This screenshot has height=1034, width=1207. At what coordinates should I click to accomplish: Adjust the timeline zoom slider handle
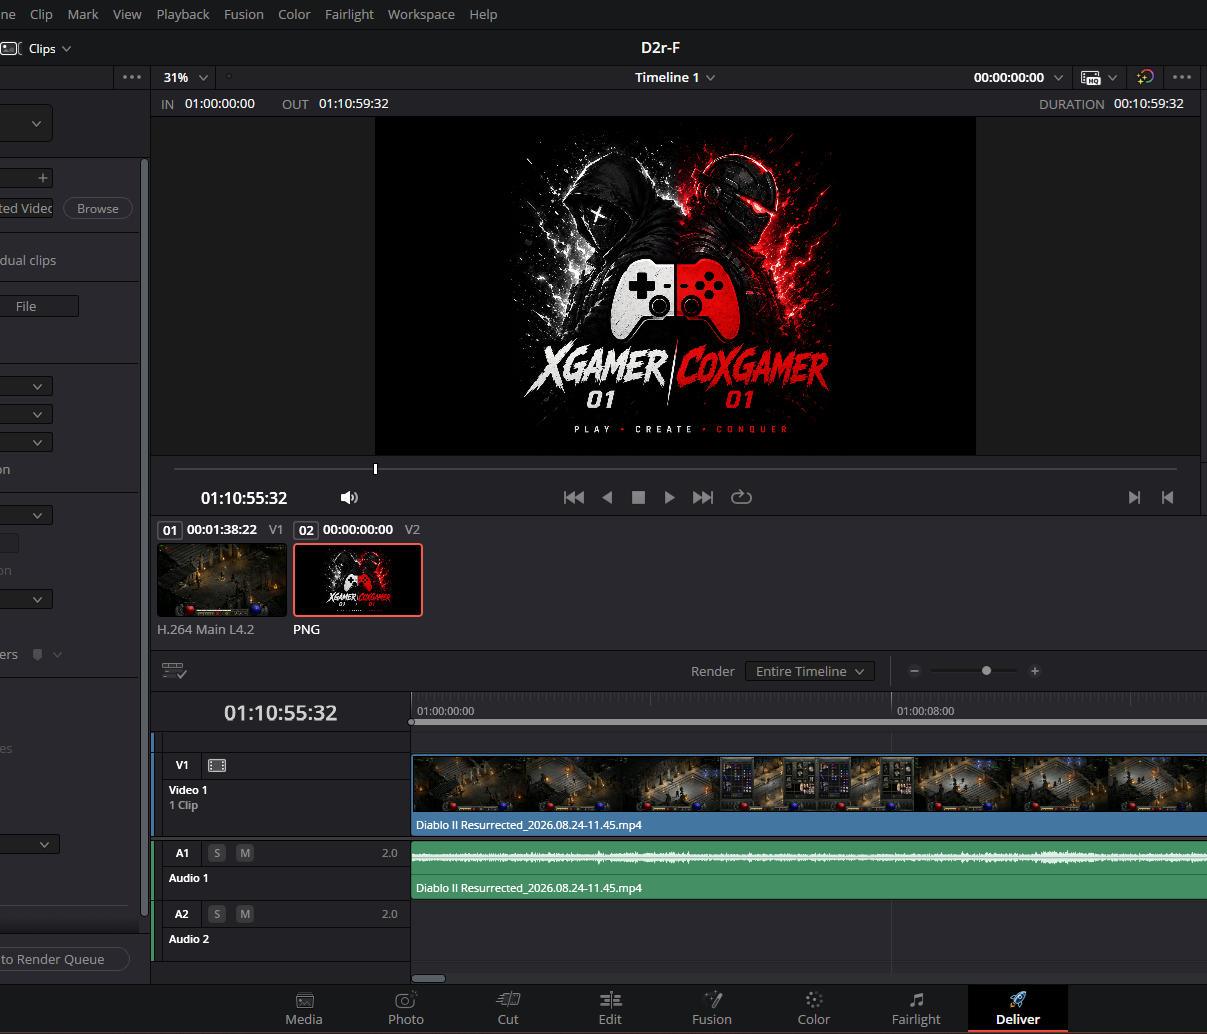click(986, 671)
